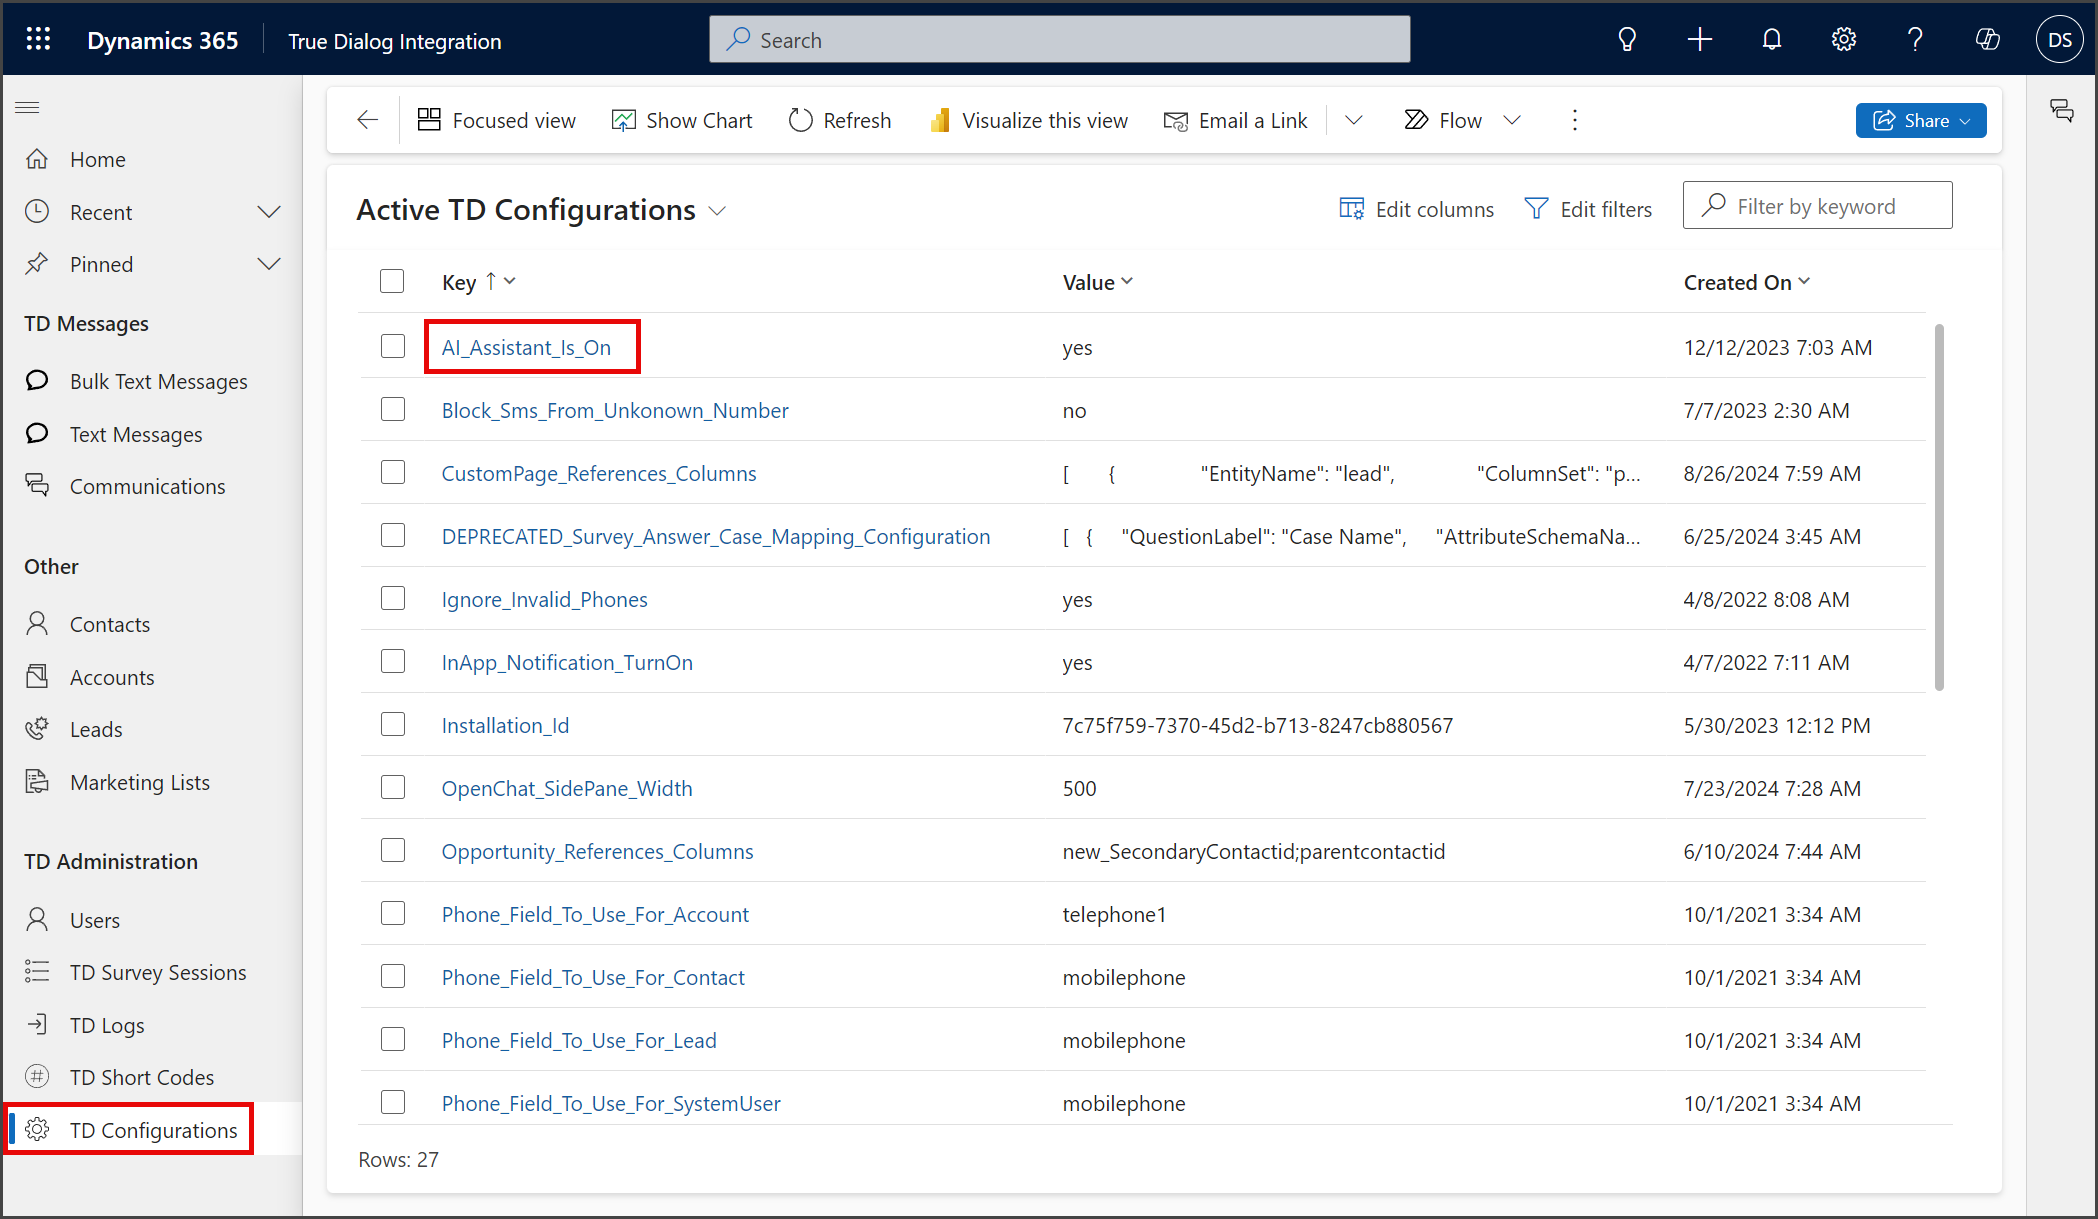Check the InApp_Notification_TurnOn row checkbox
This screenshot has width=2098, height=1219.
(x=393, y=661)
